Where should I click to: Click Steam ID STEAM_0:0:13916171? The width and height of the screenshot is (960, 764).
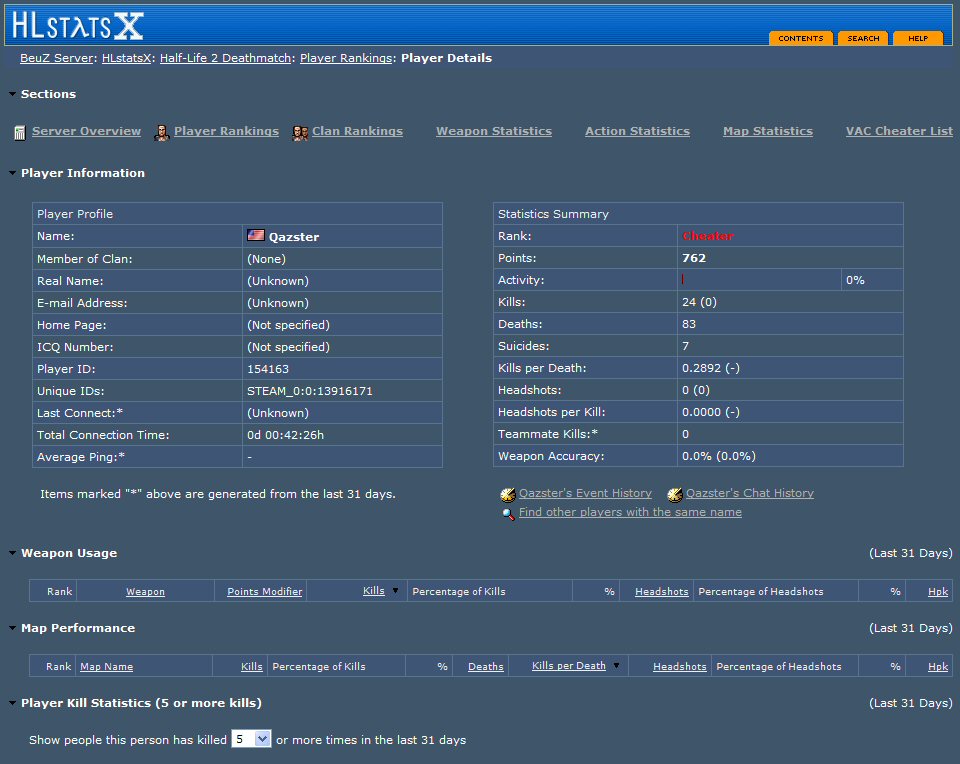[310, 391]
